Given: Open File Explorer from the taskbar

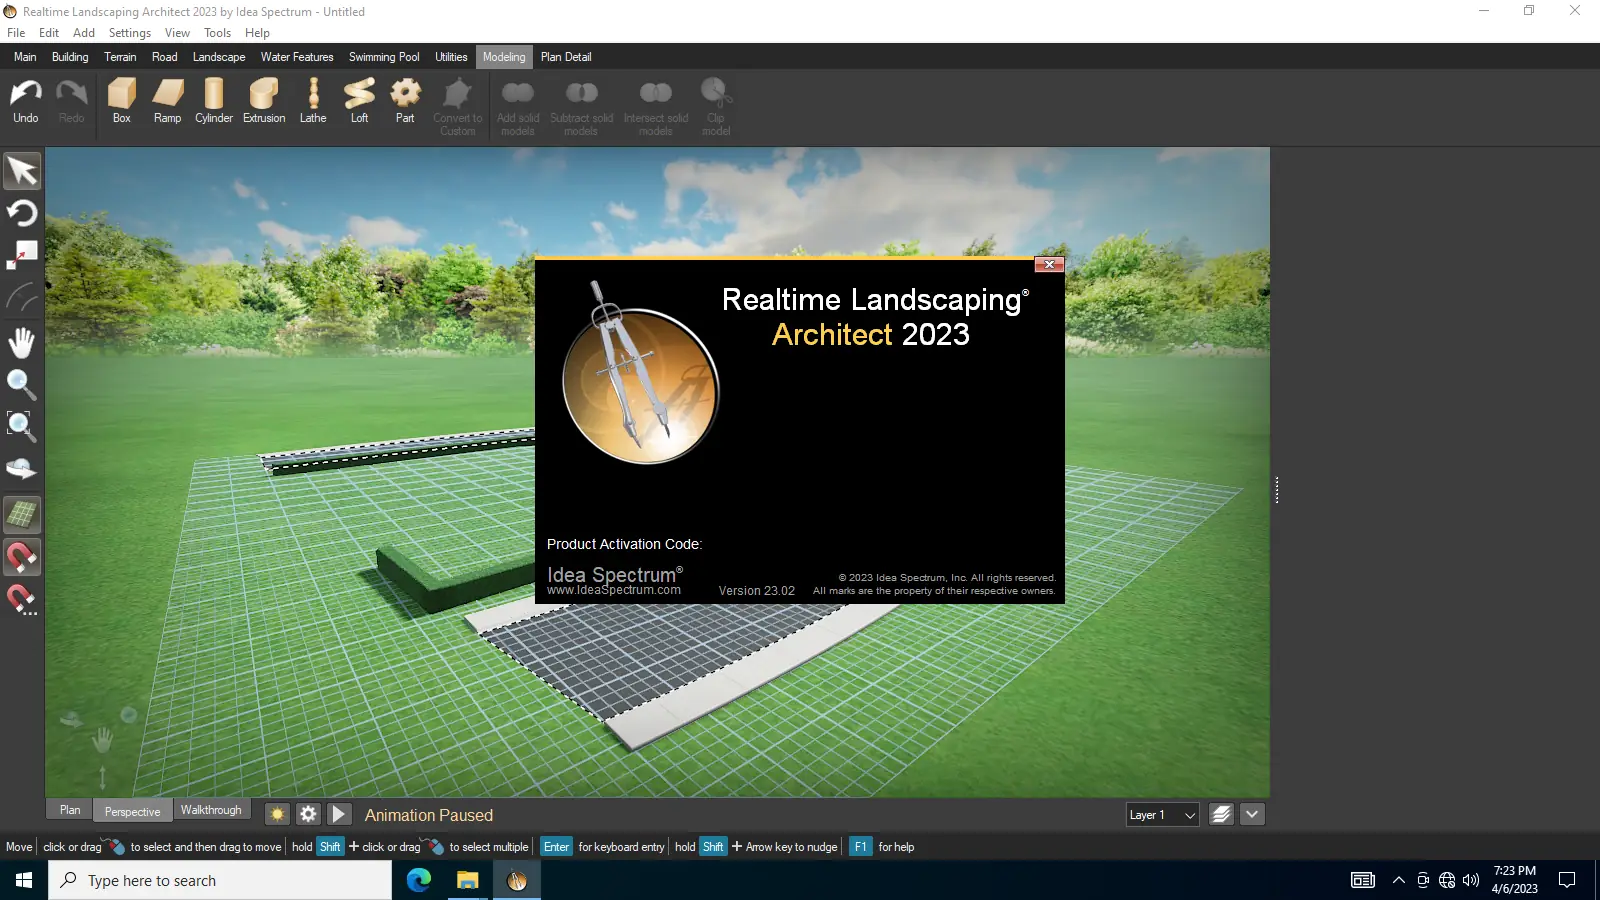Looking at the screenshot, I should 467,880.
